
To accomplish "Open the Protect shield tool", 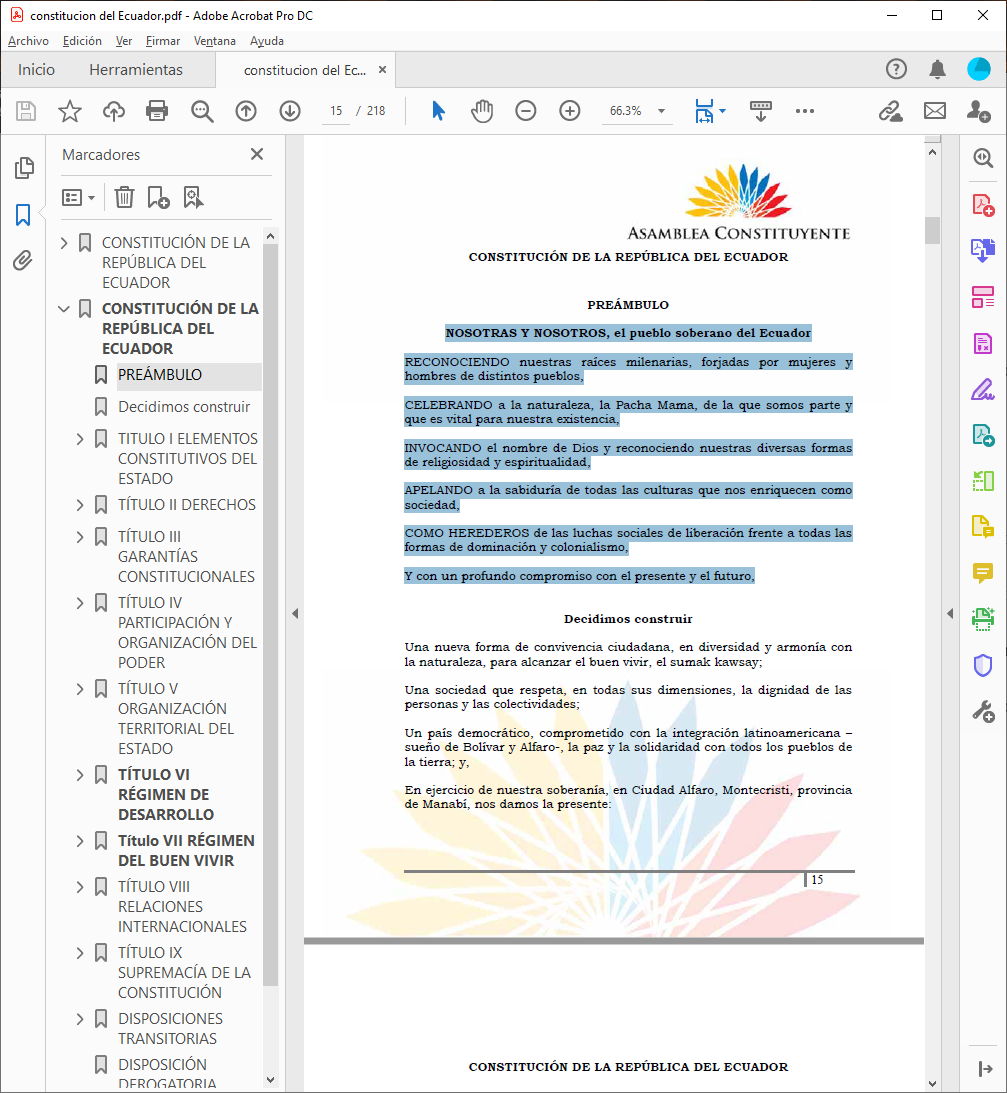I will (983, 665).
